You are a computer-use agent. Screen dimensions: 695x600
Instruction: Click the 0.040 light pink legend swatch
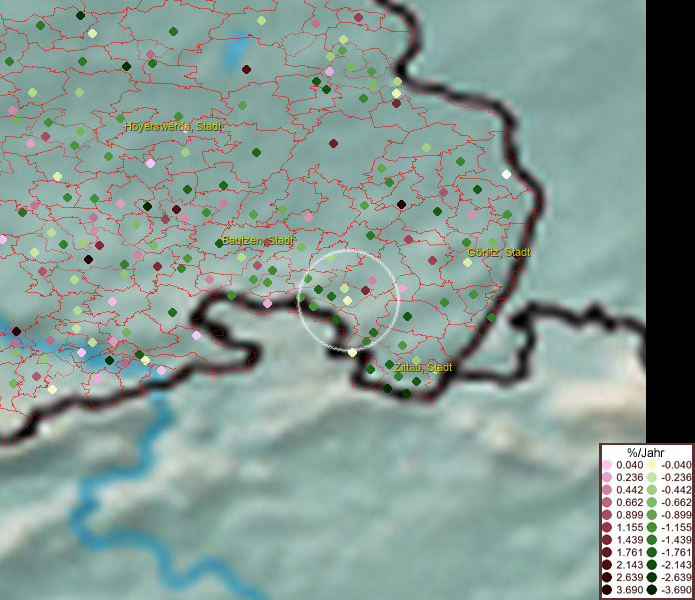coord(607,465)
